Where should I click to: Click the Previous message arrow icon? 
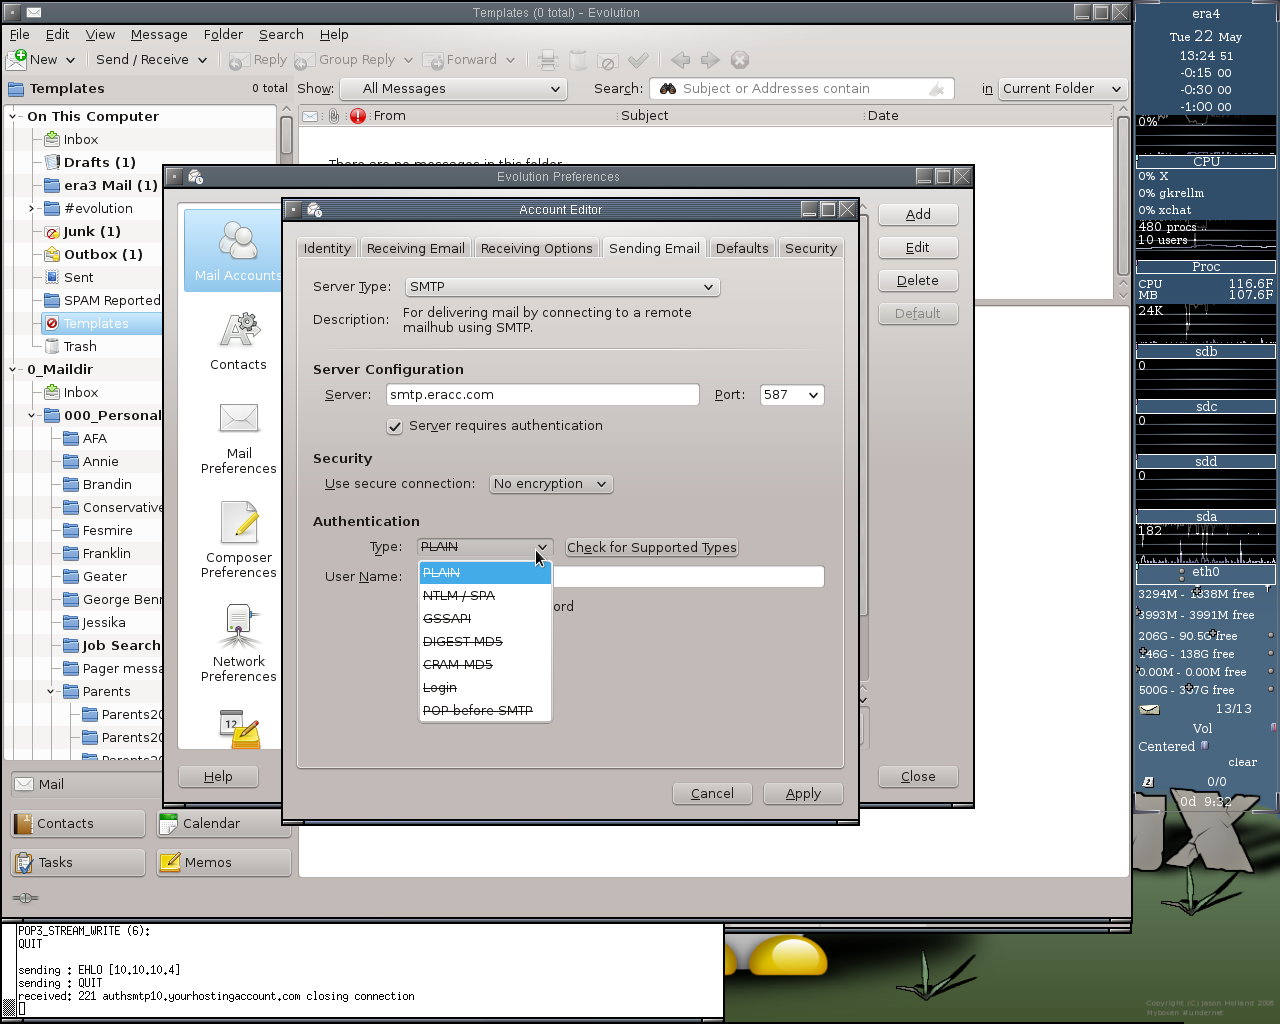[x=680, y=60]
